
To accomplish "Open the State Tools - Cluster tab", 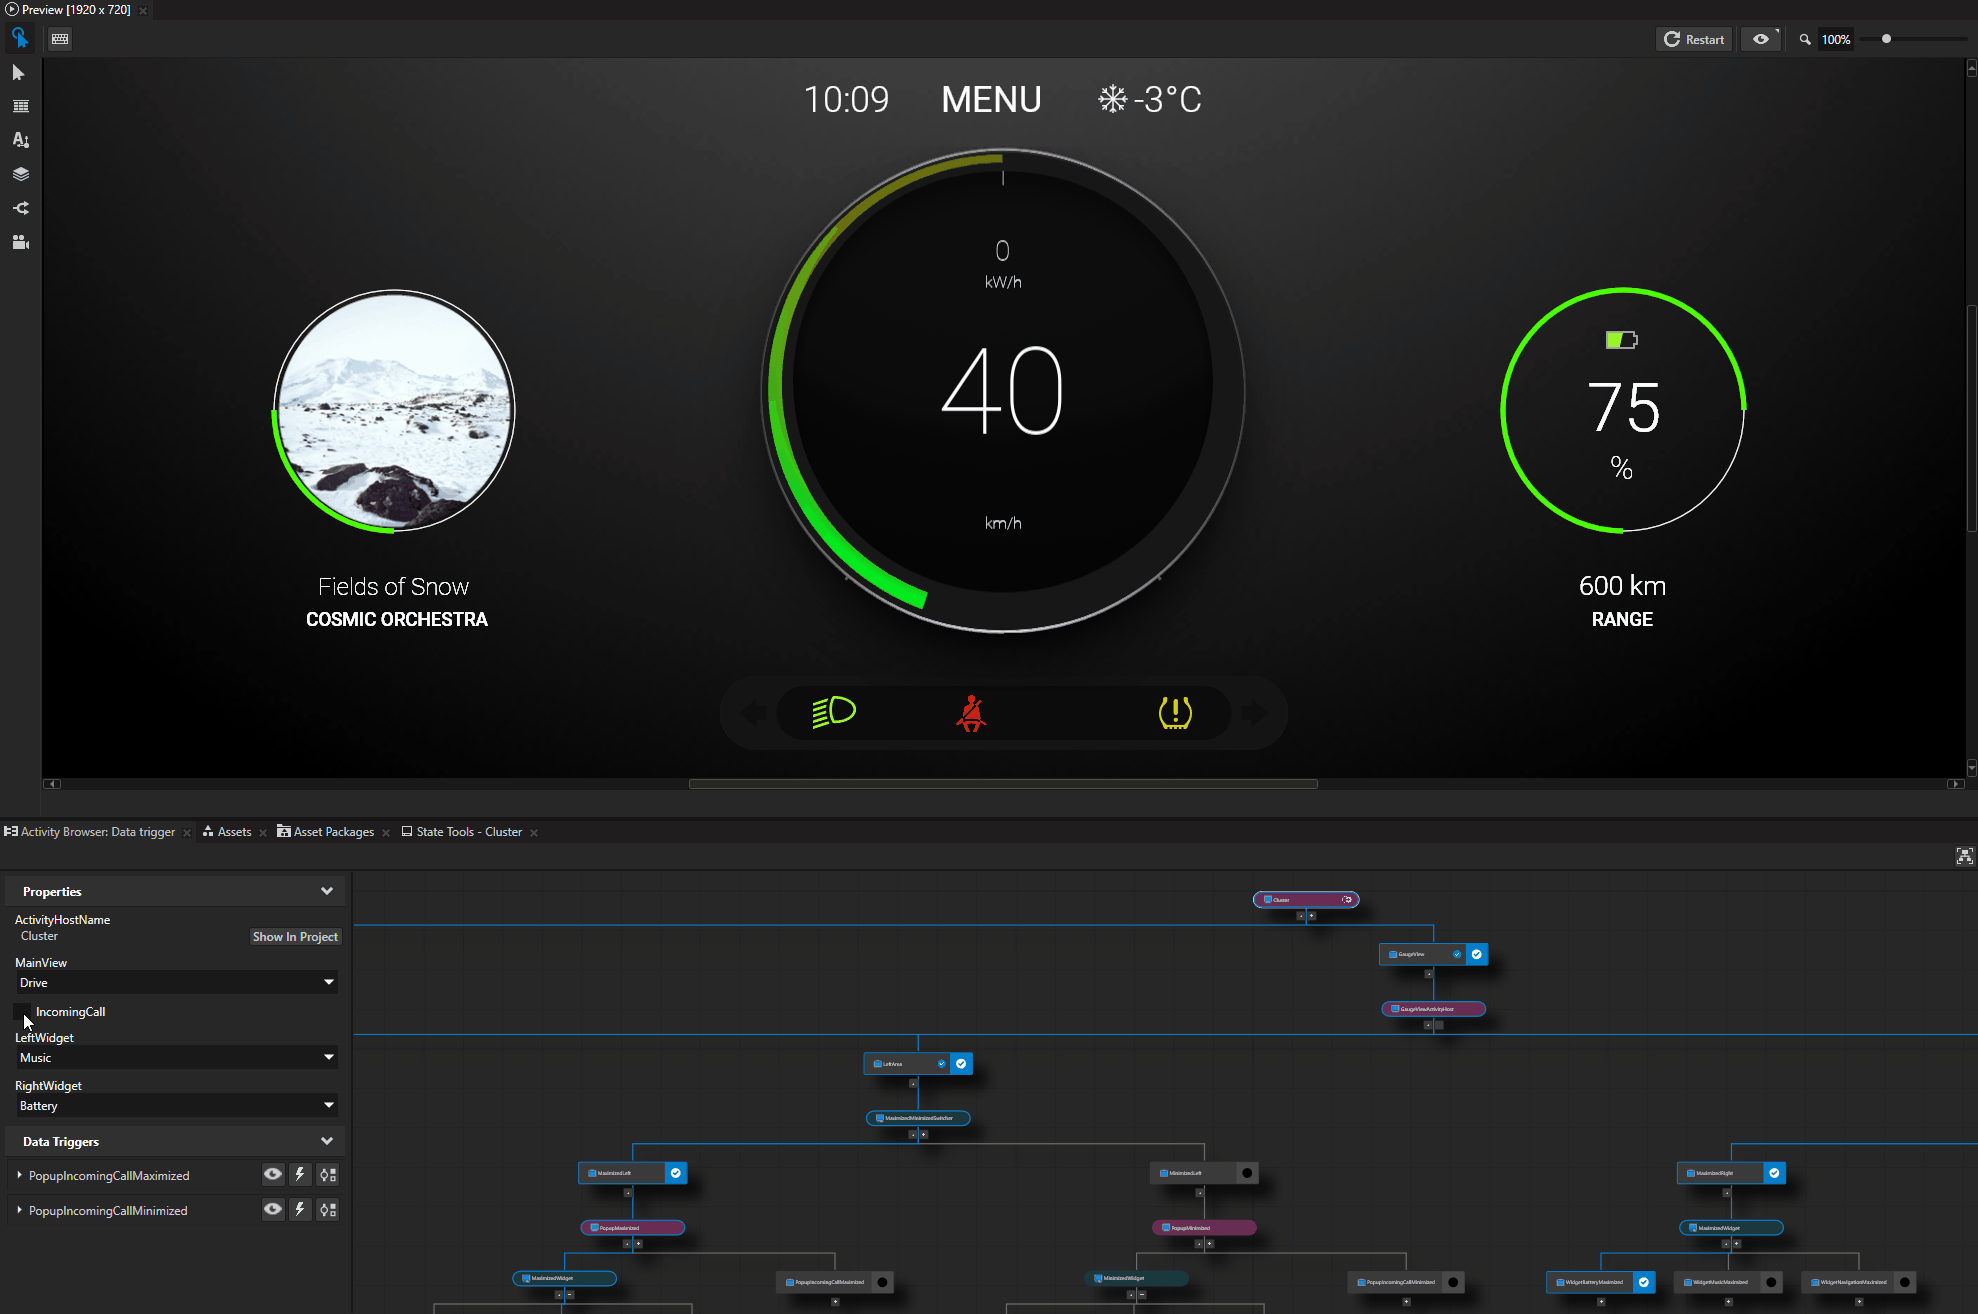I will click(x=468, y=832).
